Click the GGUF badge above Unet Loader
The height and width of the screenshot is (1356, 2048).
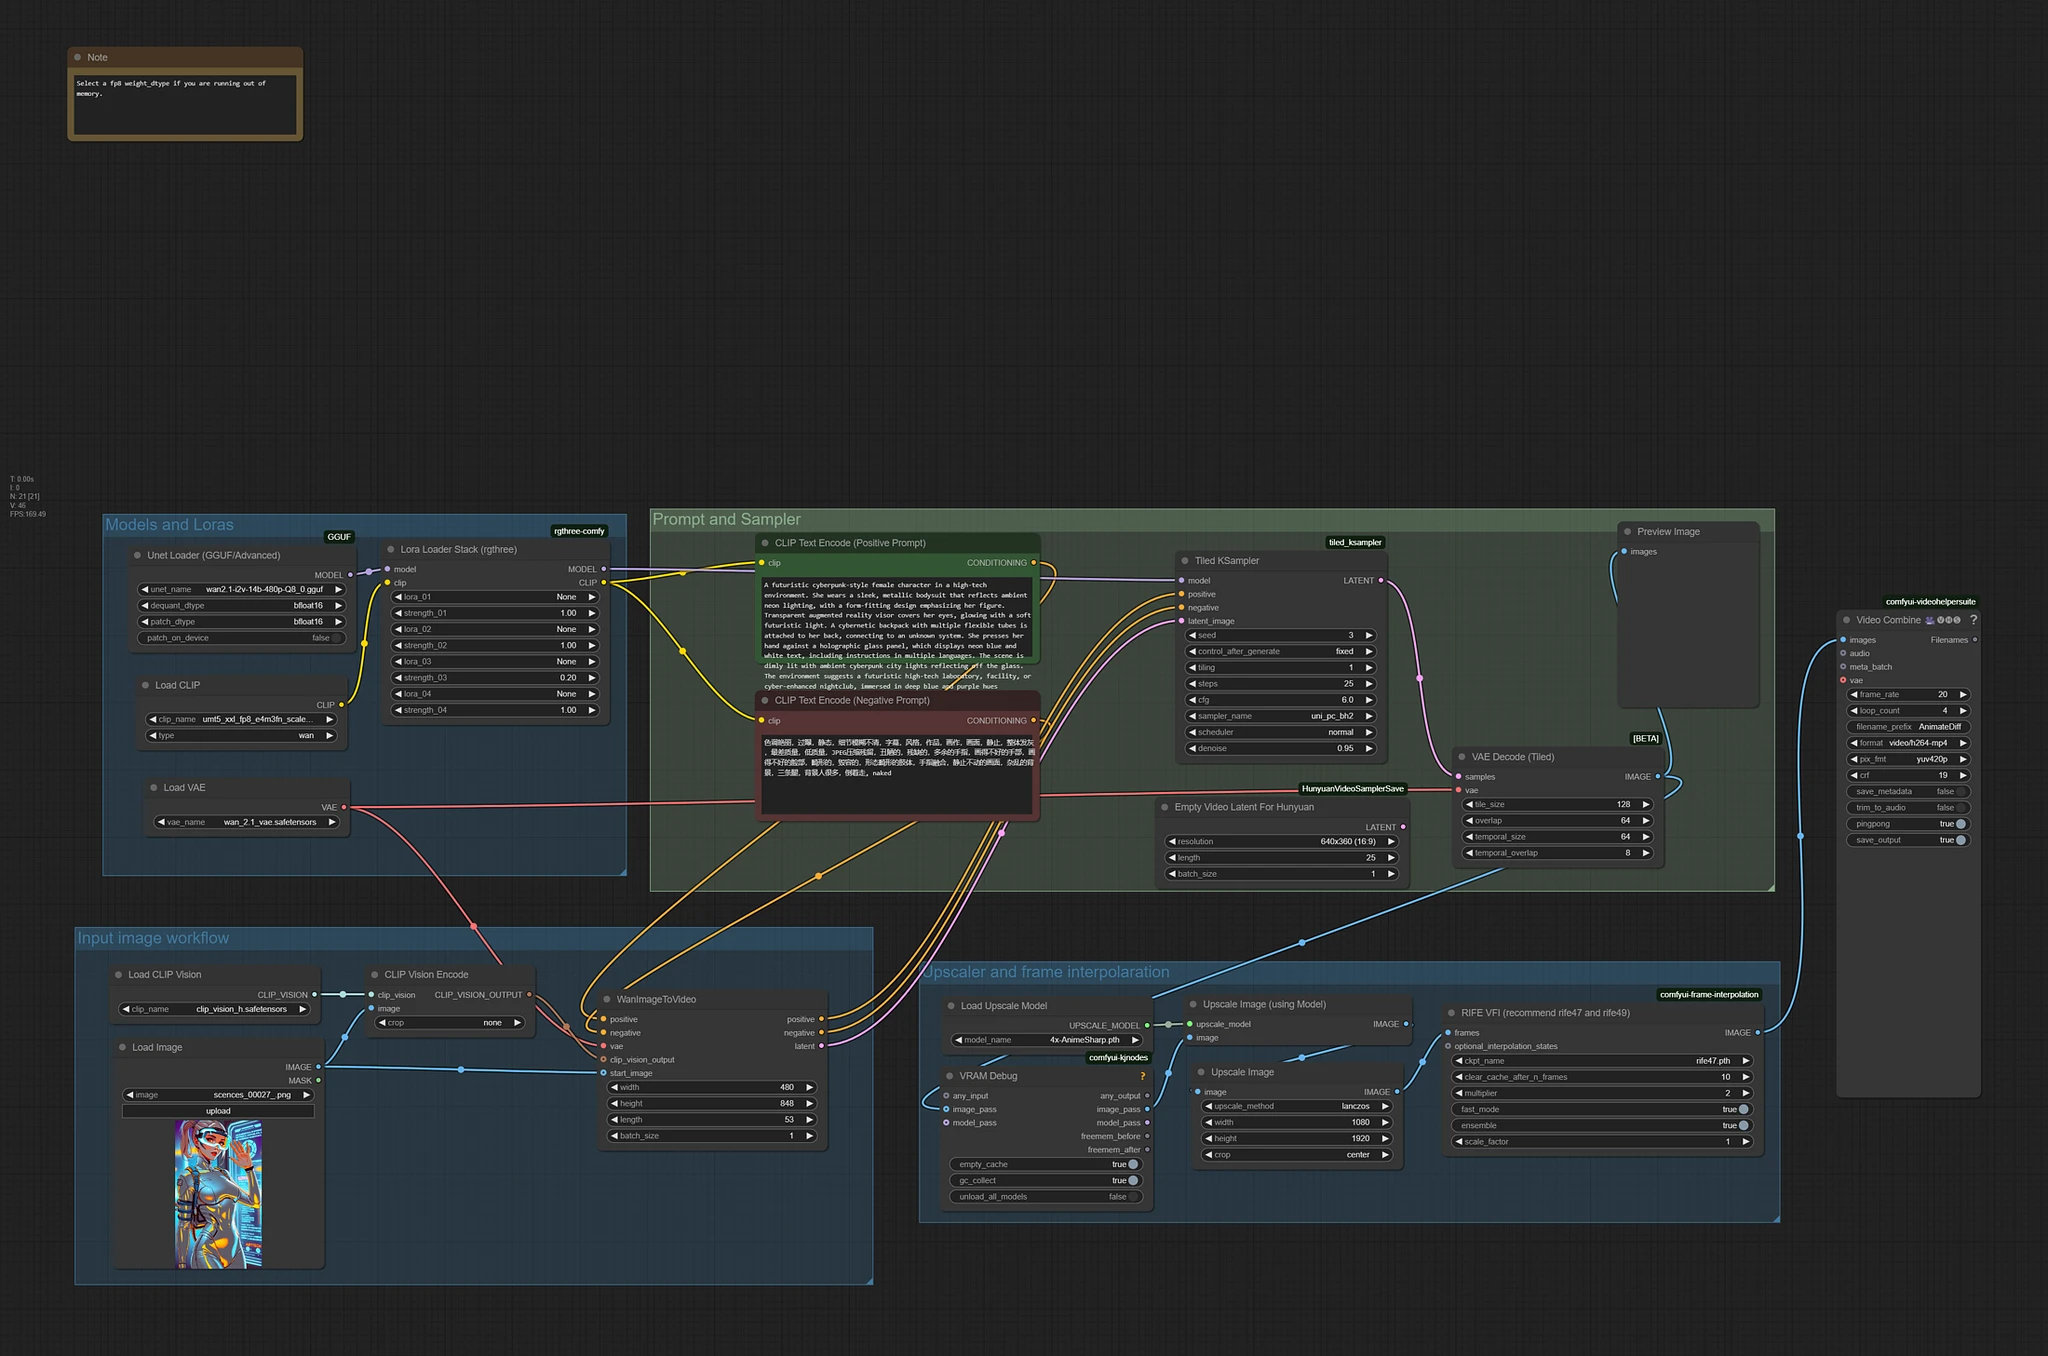(x=339, y=537)
